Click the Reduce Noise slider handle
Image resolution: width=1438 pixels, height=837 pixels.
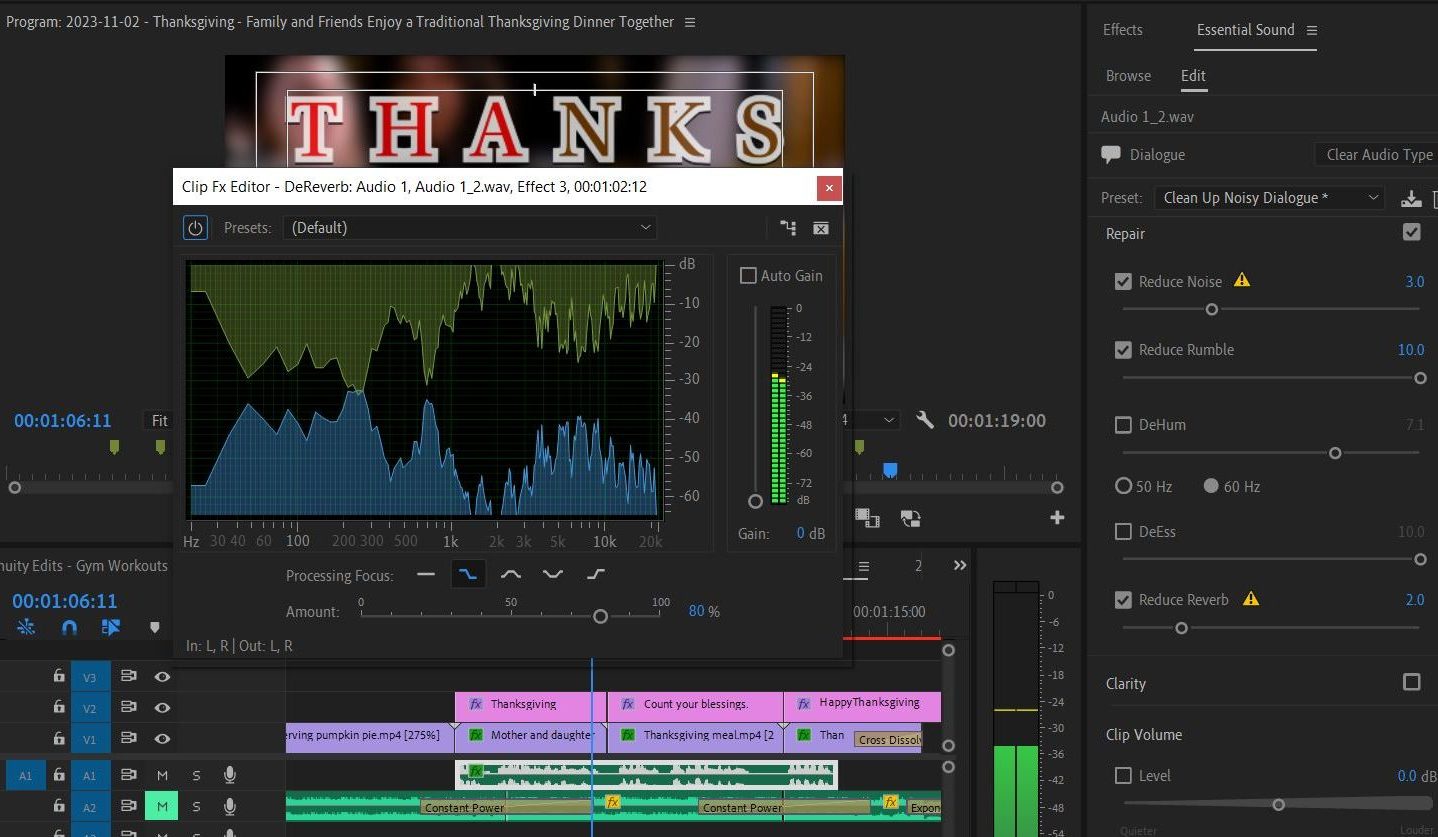point(1212,310)
